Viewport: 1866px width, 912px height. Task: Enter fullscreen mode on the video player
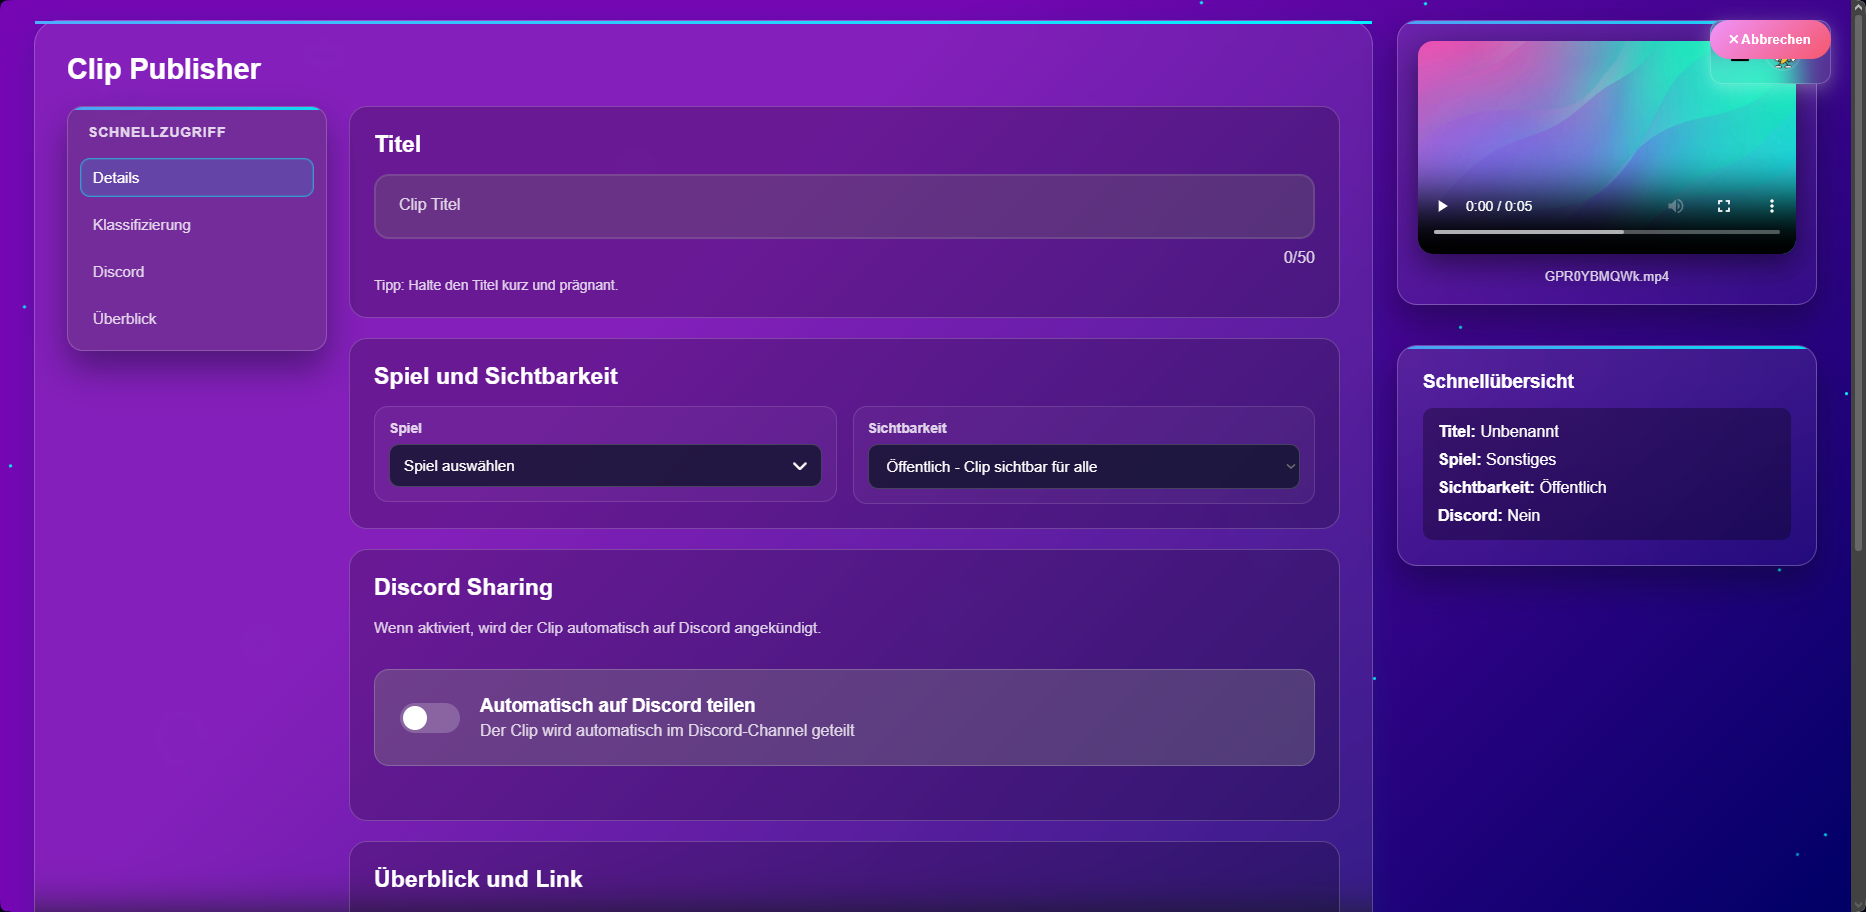click(x=1723, y=206)
